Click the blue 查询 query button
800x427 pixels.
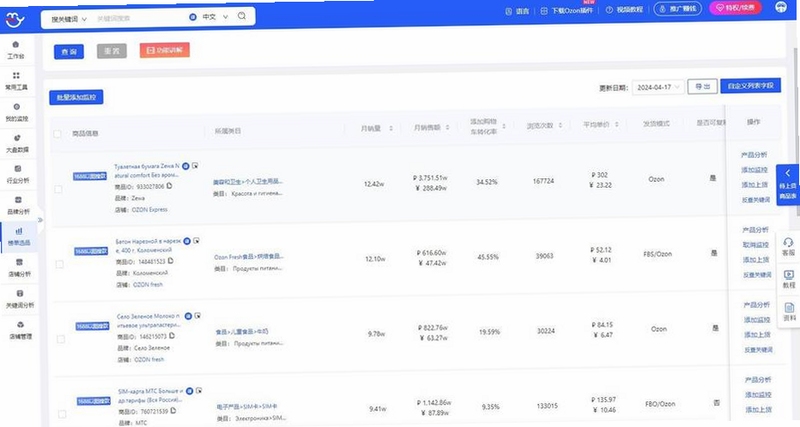tap(69, 52)
